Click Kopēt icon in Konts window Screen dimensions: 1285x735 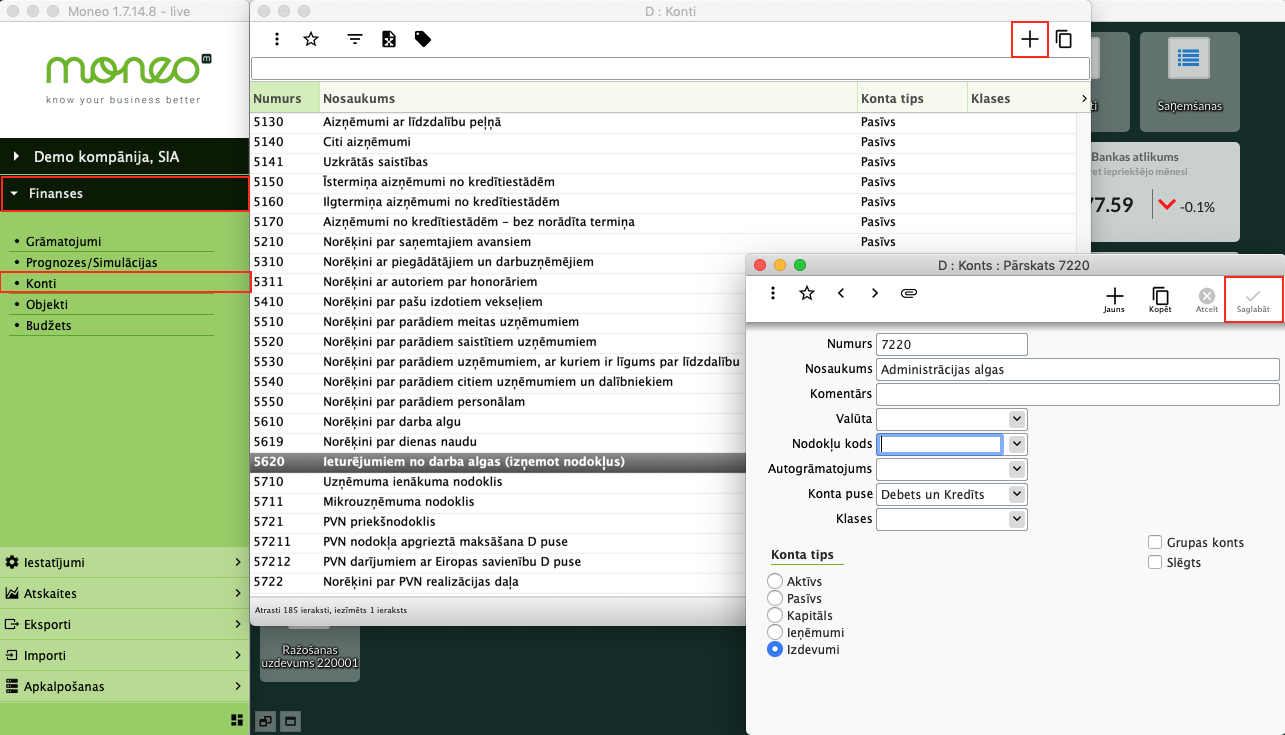[1160, 299]
